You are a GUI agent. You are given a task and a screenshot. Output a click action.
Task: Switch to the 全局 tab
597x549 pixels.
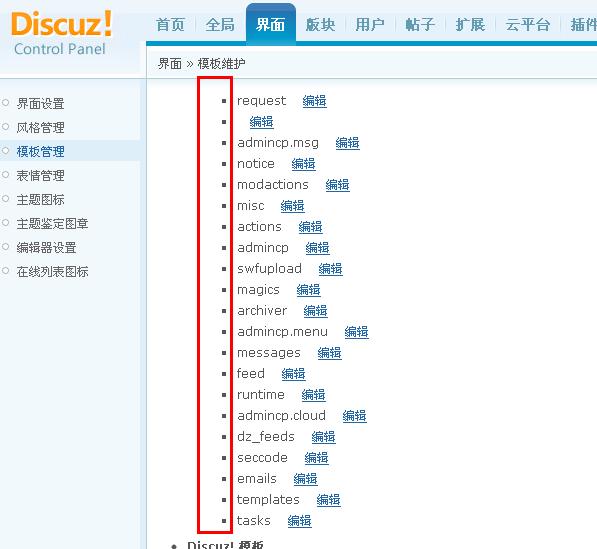(220, 25)
